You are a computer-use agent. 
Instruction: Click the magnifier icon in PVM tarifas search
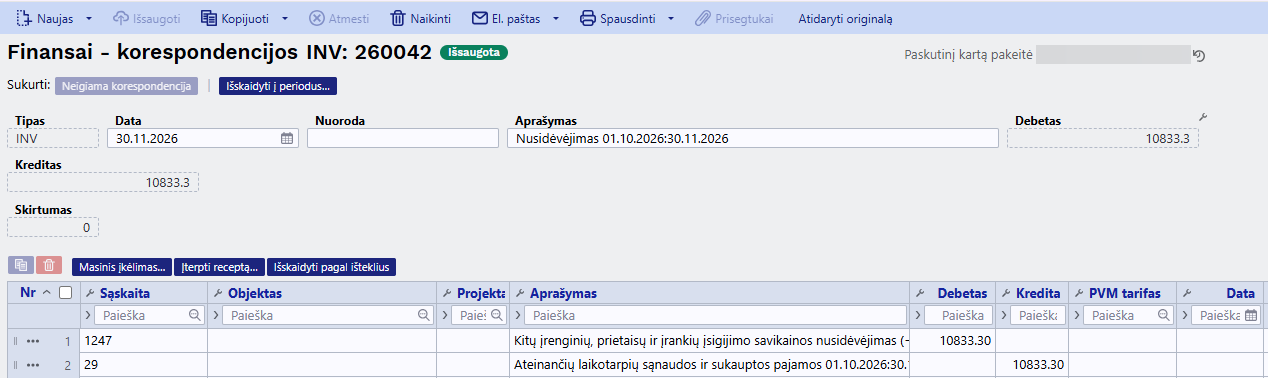(x=1164, y=315)
